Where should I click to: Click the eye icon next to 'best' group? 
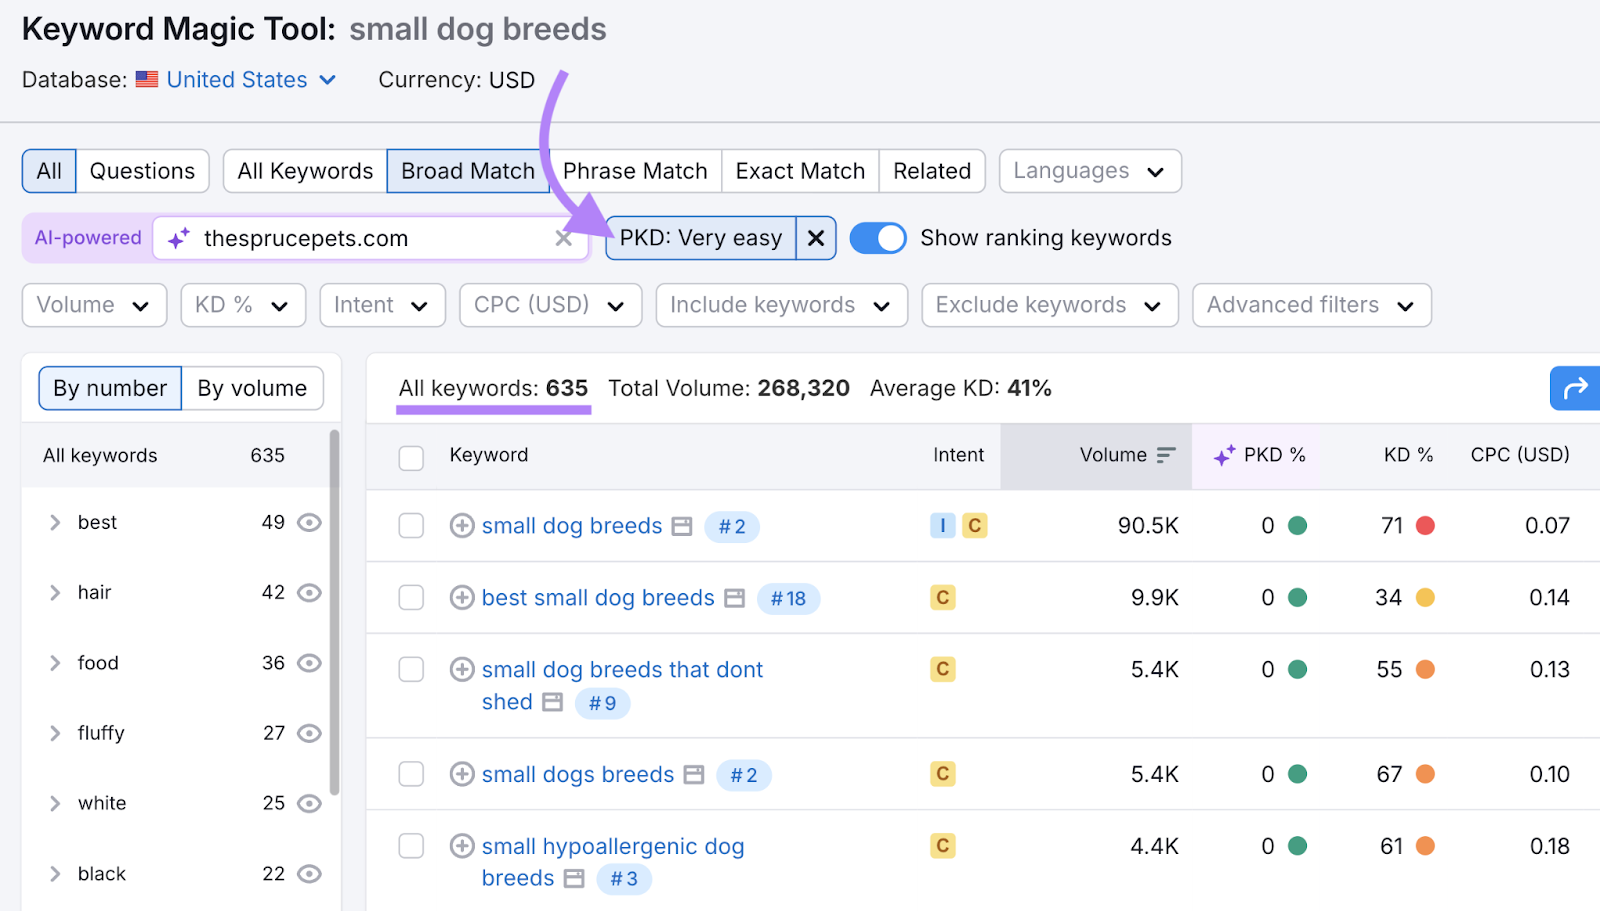pos(309,522)
